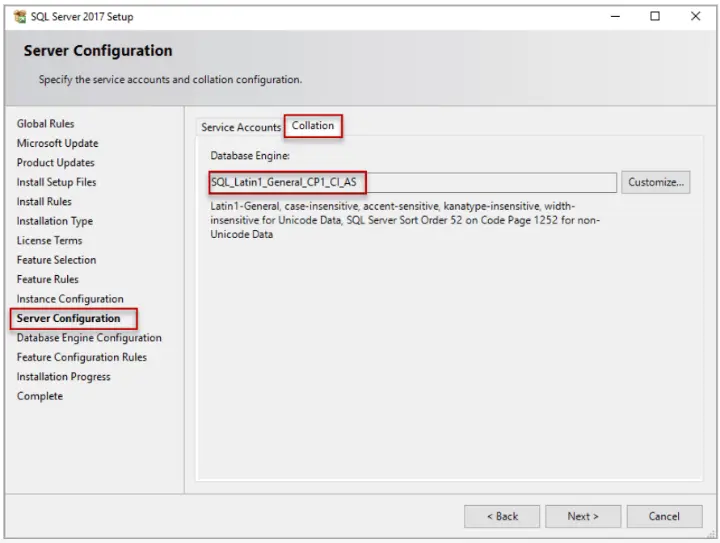Image resolution: width=720 pixels, height=543 pixels.
Task: Select the Feature Selection step
Action: point(56,260)
